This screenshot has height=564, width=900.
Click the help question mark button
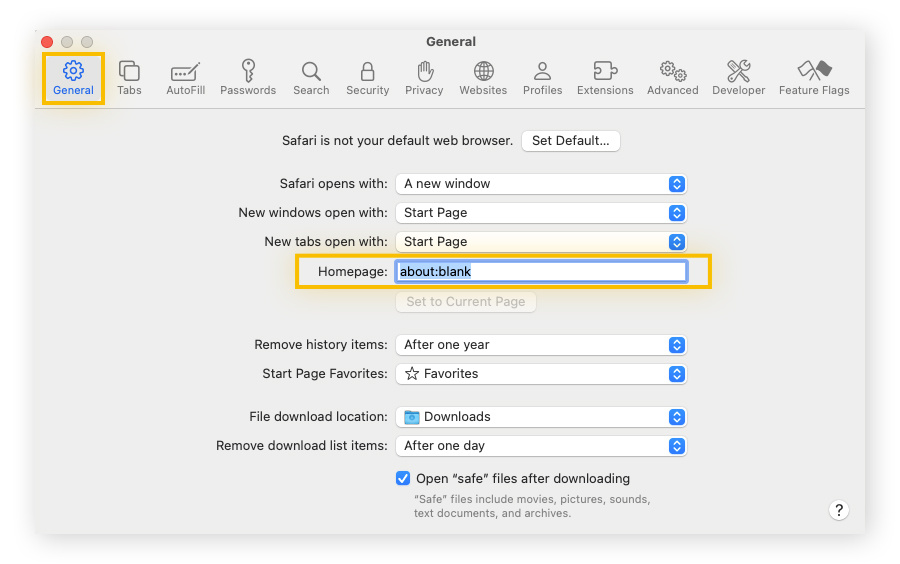pos(839,510)
